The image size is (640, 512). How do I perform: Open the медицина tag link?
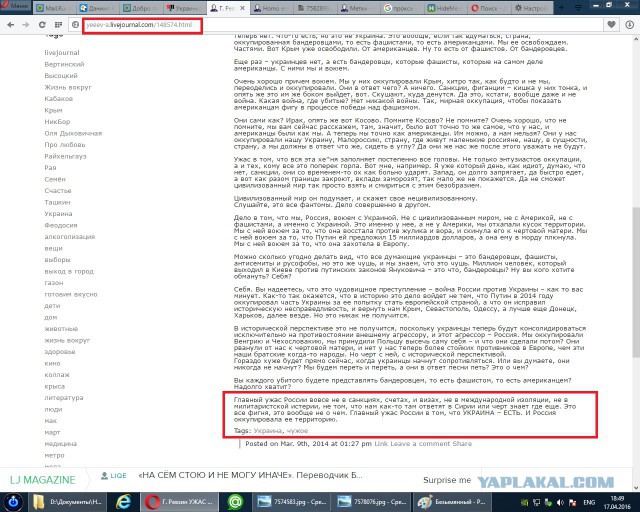(x=61, y=443)
